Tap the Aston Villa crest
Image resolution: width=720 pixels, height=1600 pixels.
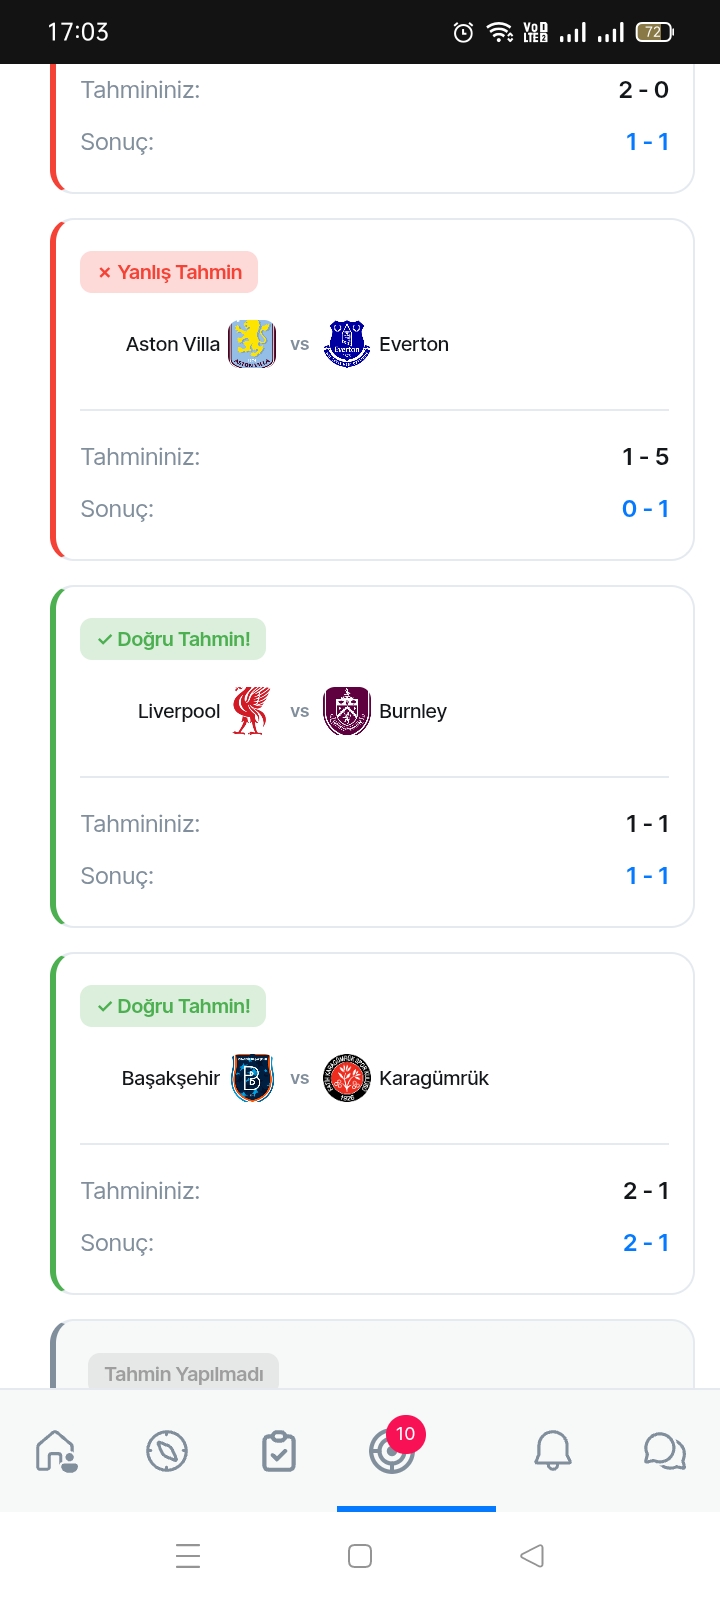tap(252, 344)
